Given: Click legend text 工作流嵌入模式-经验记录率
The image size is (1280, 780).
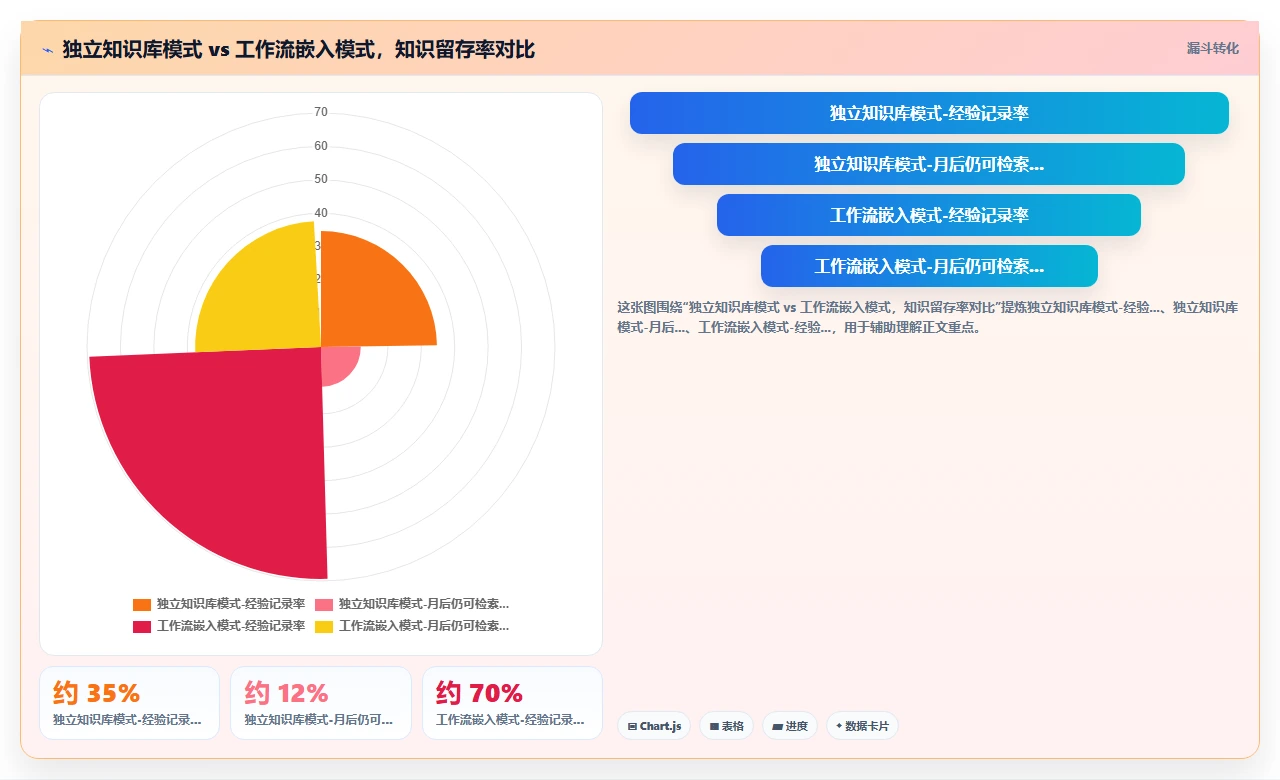Looking at the screenshot, I should click(231, 626).
